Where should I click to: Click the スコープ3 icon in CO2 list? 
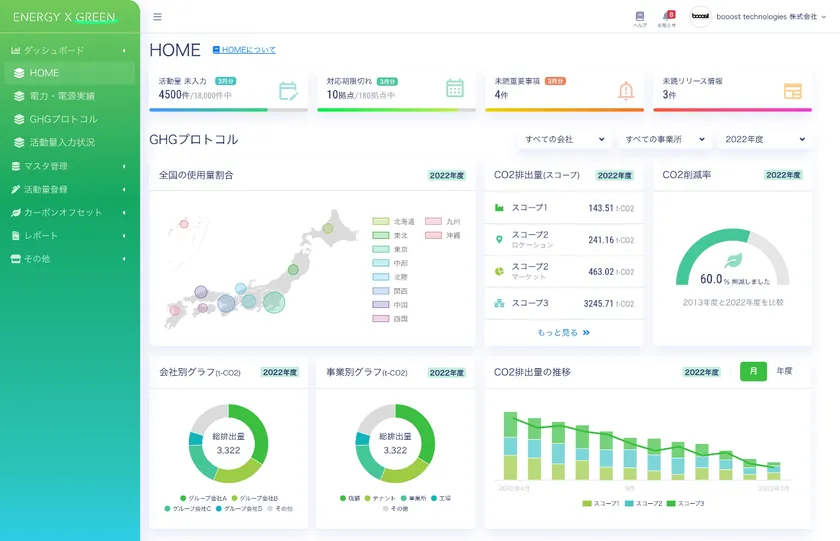499,303
